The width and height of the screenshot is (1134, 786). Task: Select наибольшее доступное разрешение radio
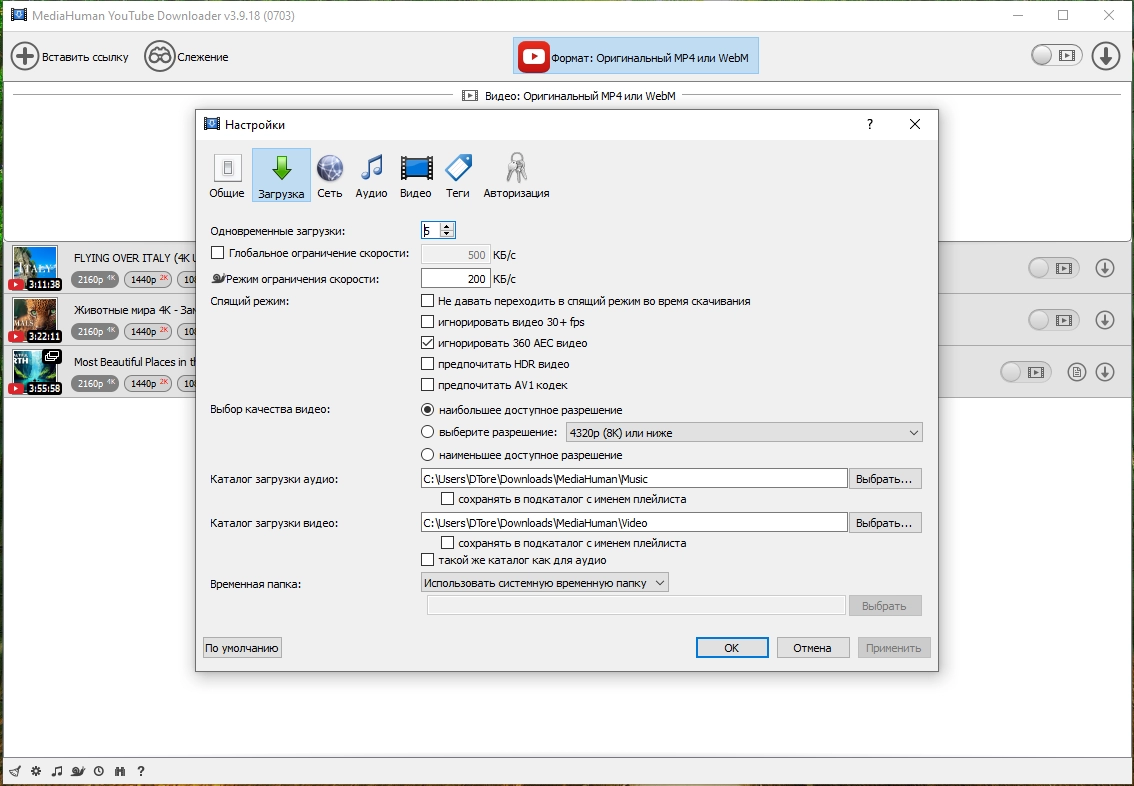(427, 410)
